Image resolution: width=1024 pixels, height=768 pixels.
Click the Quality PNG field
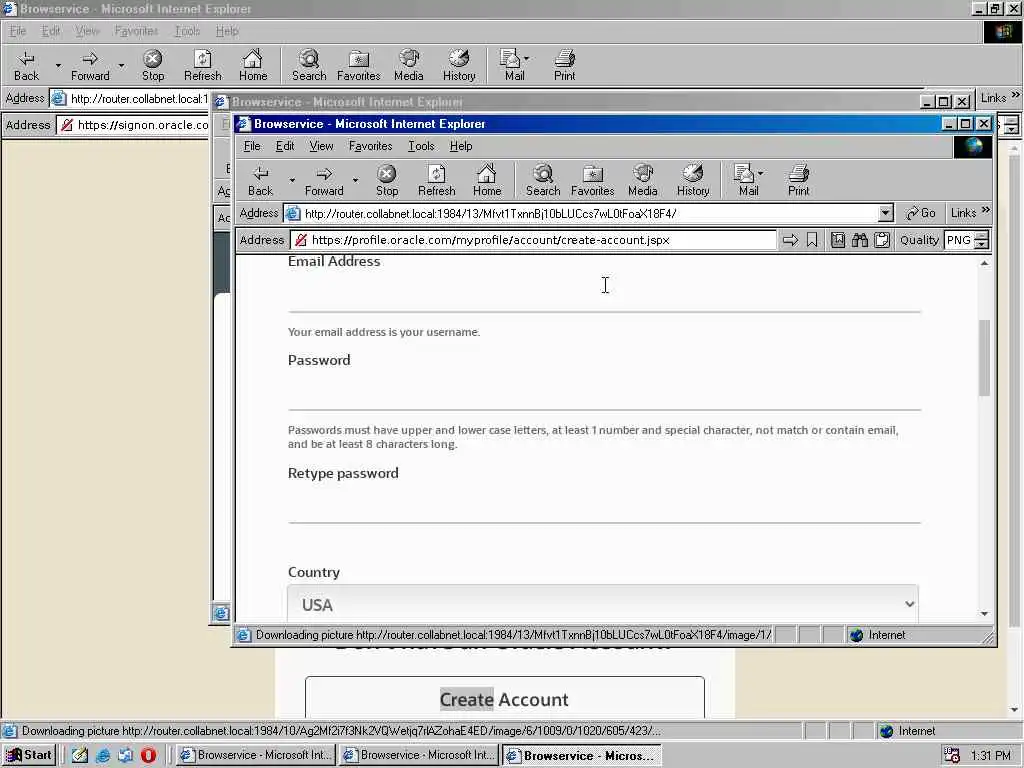(x=960, y=240)
